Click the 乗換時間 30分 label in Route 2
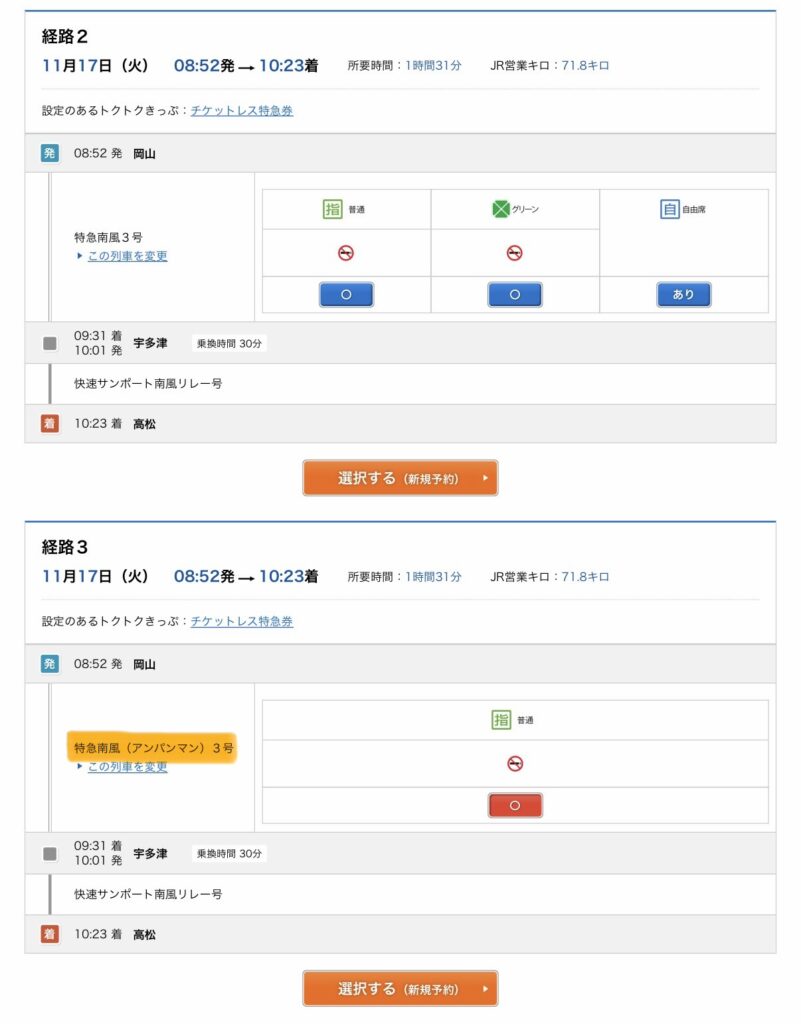Viewport: 801px width, 1024px height. pos(229,343)
